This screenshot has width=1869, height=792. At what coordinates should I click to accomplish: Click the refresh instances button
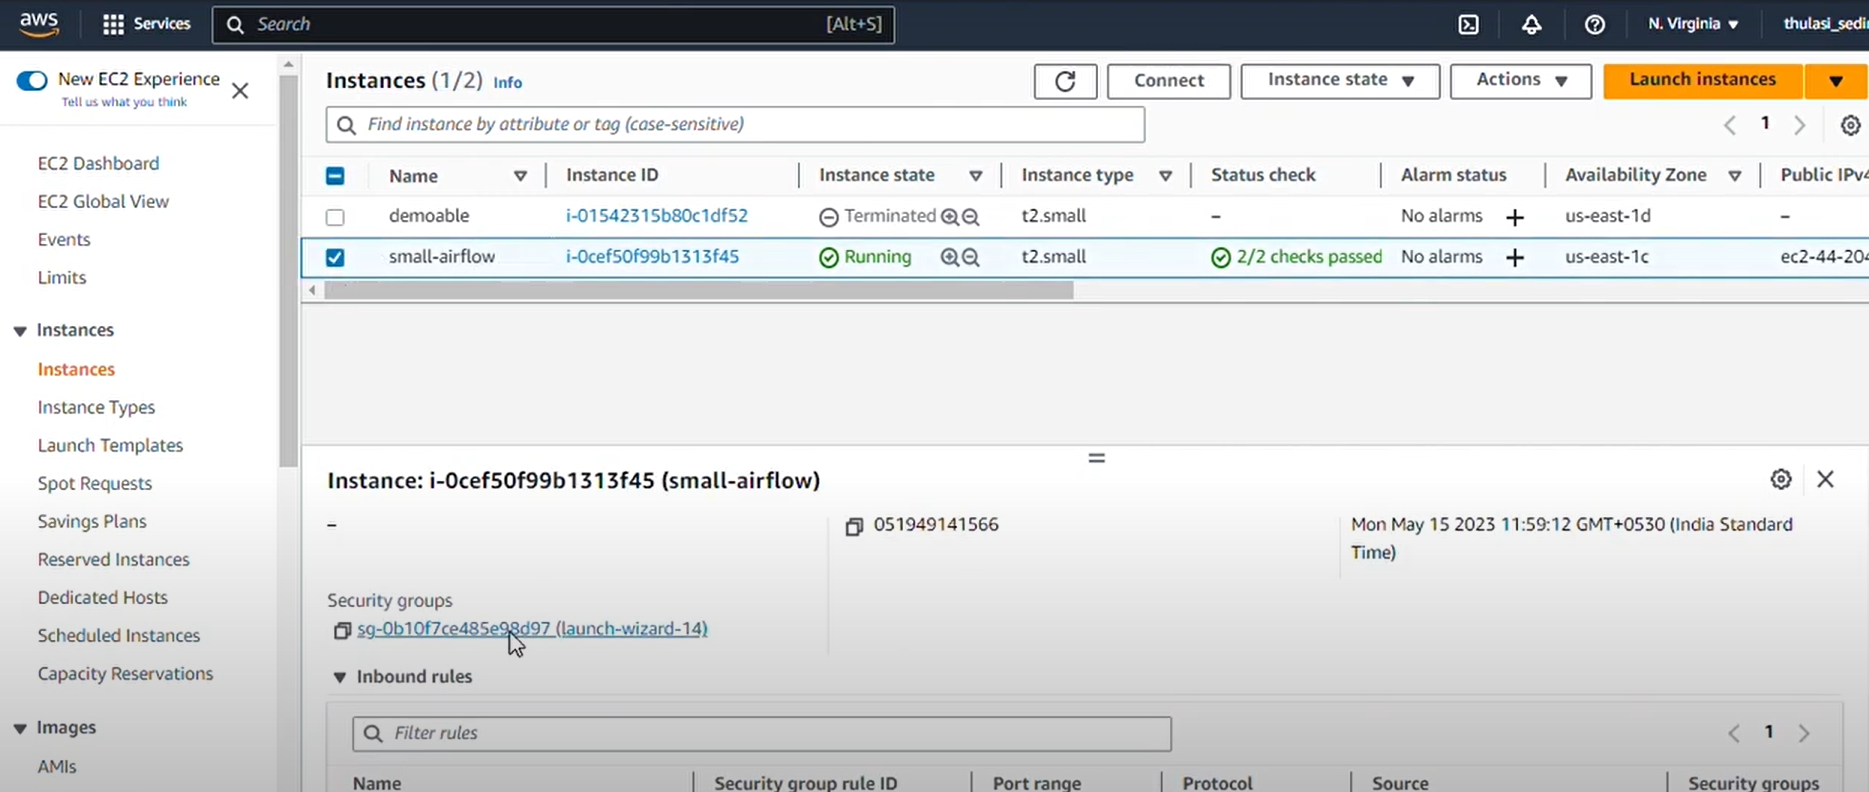coord(1065,81)
